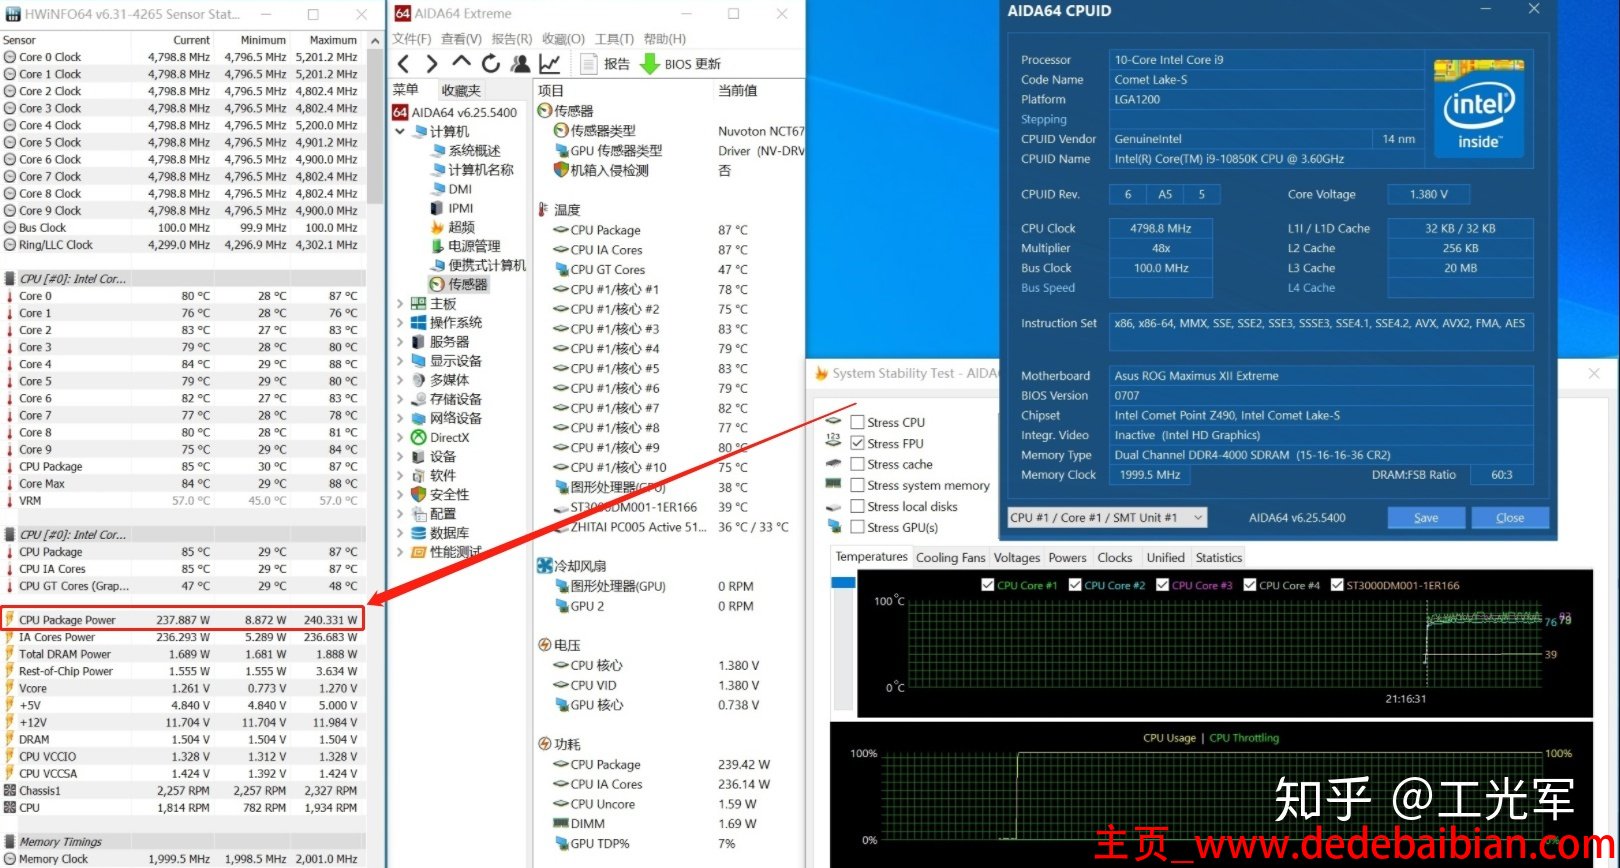Viewport: 1620px width, 868px height.
Task: Click the shield icon for 机箱入侵检测
Action: (x=561, y=170)
